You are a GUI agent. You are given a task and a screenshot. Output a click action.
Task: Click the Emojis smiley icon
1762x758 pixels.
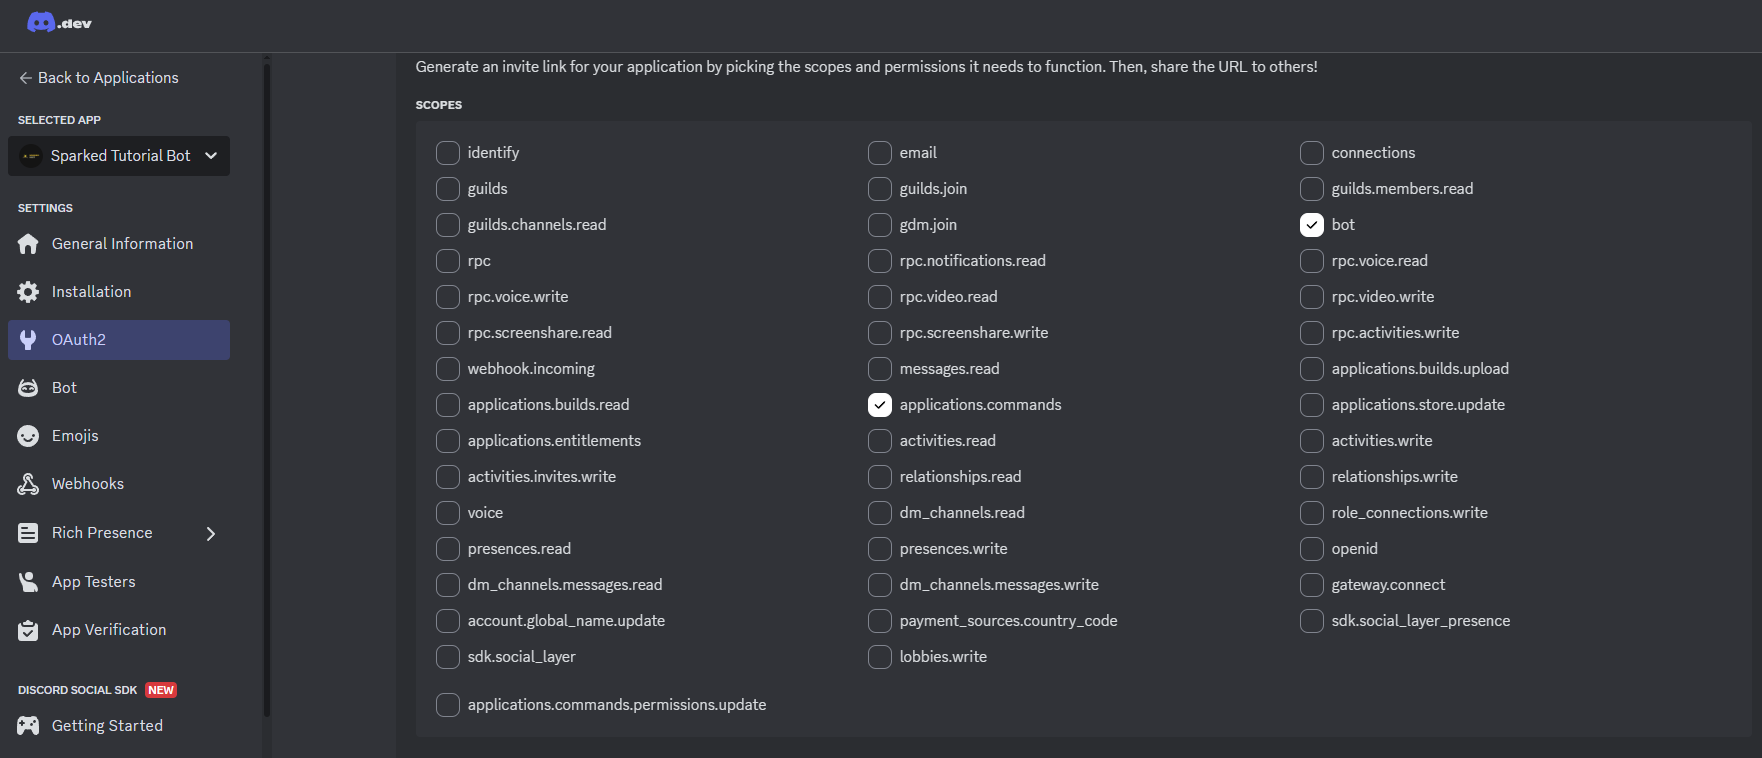pyautogui.click(x=28, y=436)
